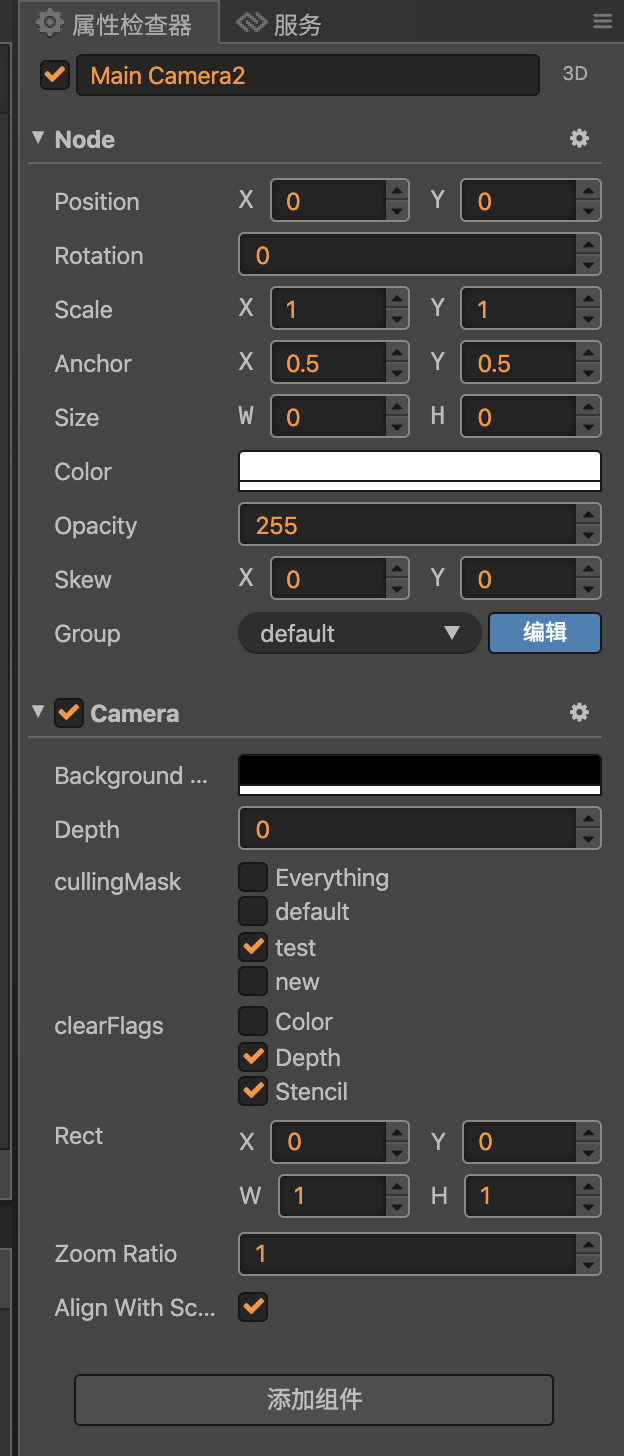Open the Group dropdown set to default
This screenshot has width=624, height=1456.
pos(359,633)
